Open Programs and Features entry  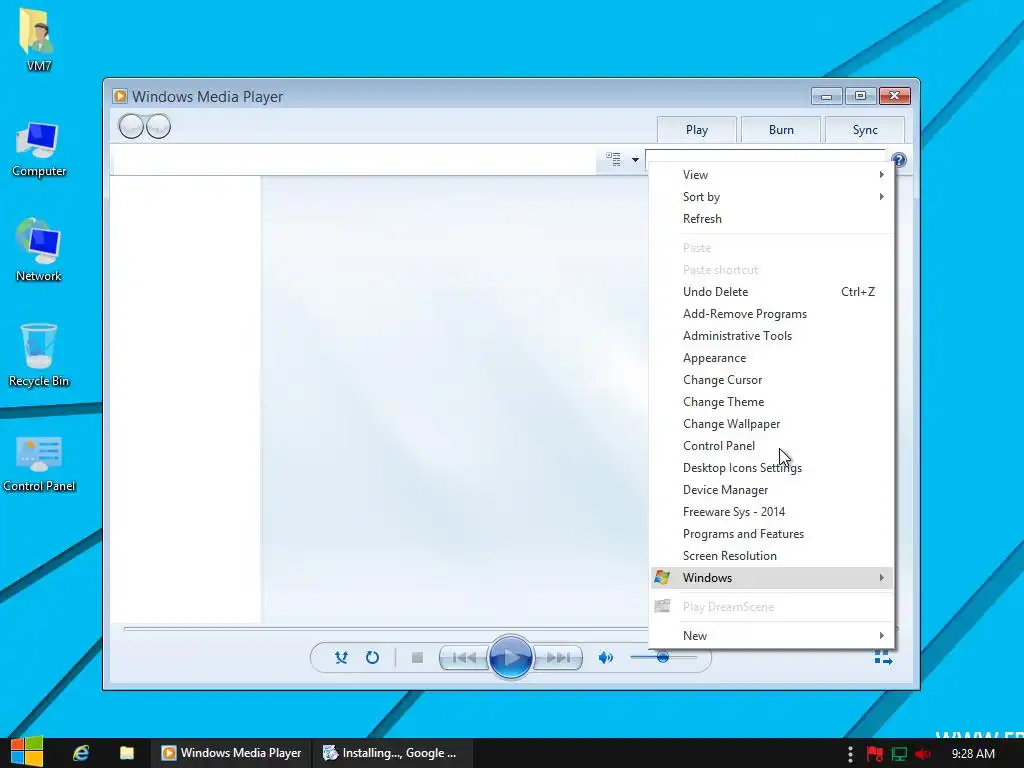pyautogui.click(x=772, y=534)
